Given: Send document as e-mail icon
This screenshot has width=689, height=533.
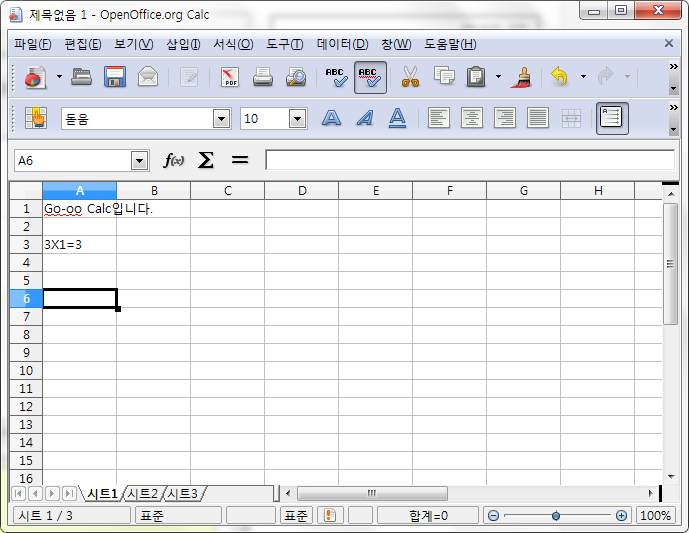Looking at the screenshot, I should pyautogui.click(x=148, y=77).
